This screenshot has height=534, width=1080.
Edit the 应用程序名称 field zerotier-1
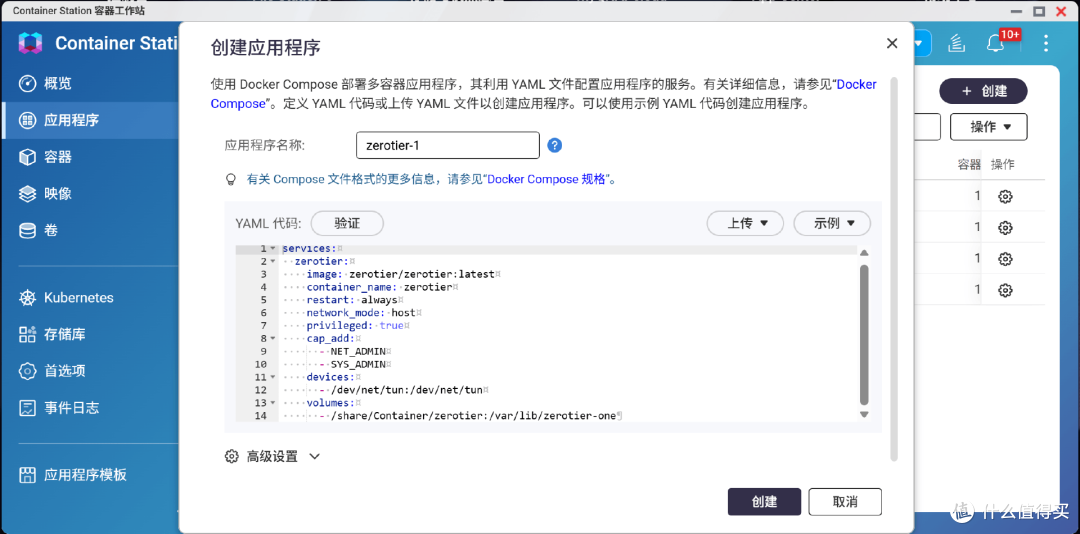pyautogui.click(x=448, y=145)
